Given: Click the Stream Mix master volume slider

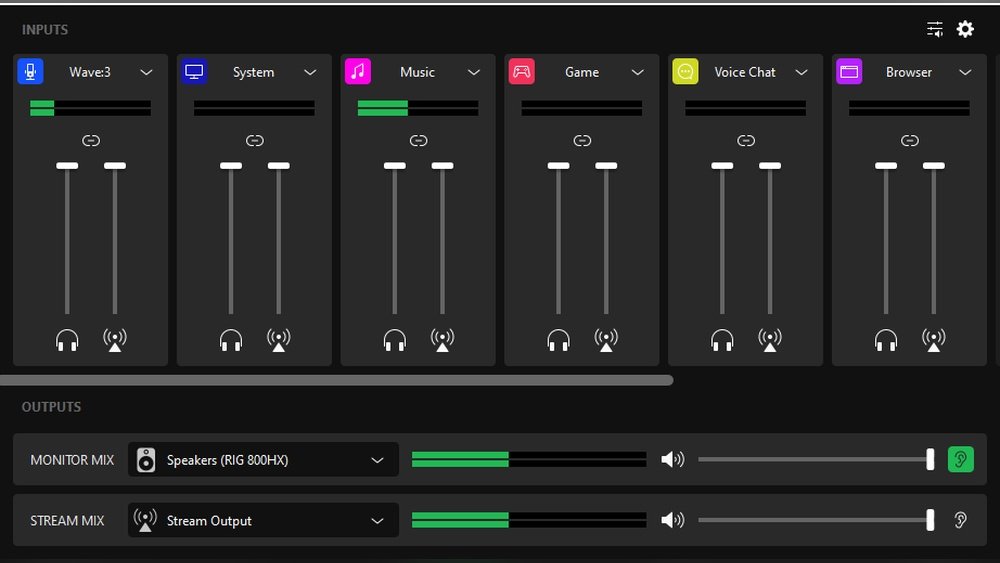Looking at the screenshot, I should [x=816, y=520].
